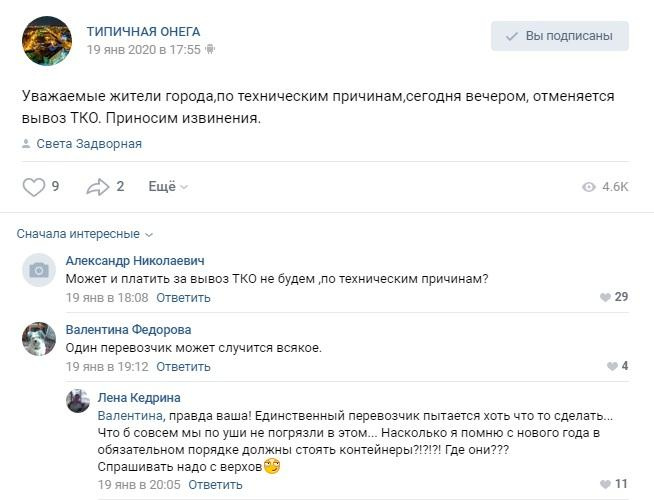Open the ТИПИЧНАЯ ОНЕГА community avatar

point(47,41)
